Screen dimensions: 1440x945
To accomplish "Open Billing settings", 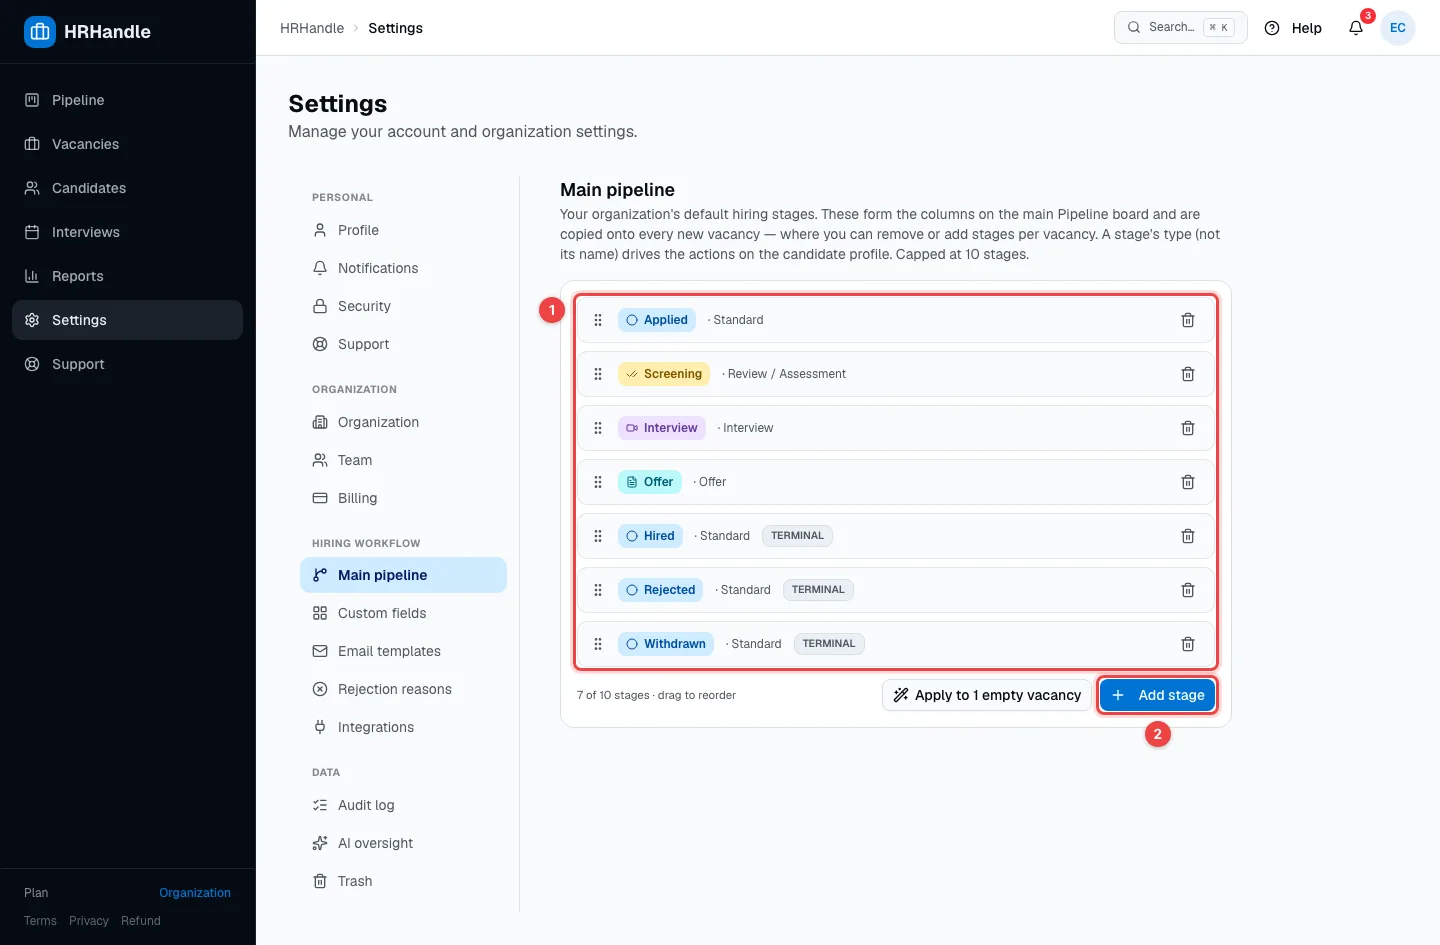I will tap(403, 498).
